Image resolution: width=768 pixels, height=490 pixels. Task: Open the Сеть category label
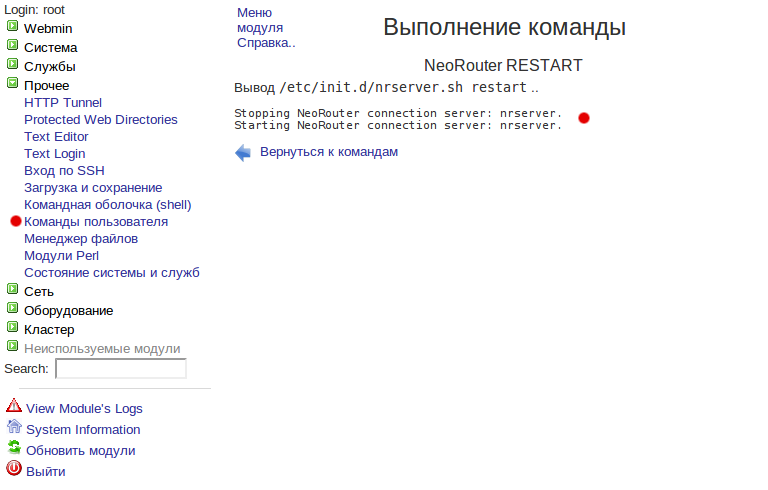point(39,292)
